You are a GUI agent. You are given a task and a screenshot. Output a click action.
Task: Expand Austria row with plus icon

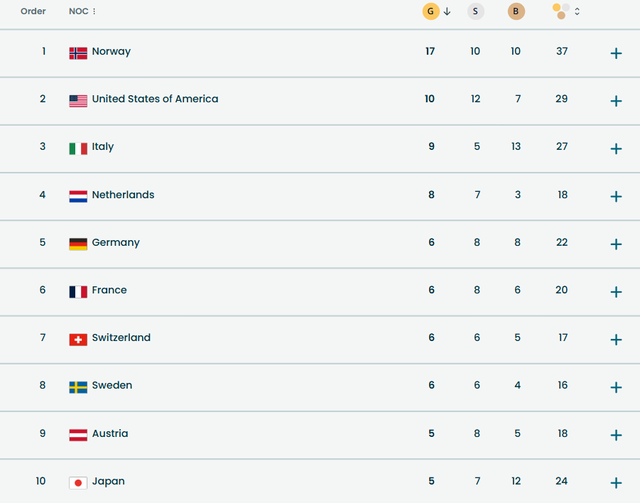click(x=616, y=435)
